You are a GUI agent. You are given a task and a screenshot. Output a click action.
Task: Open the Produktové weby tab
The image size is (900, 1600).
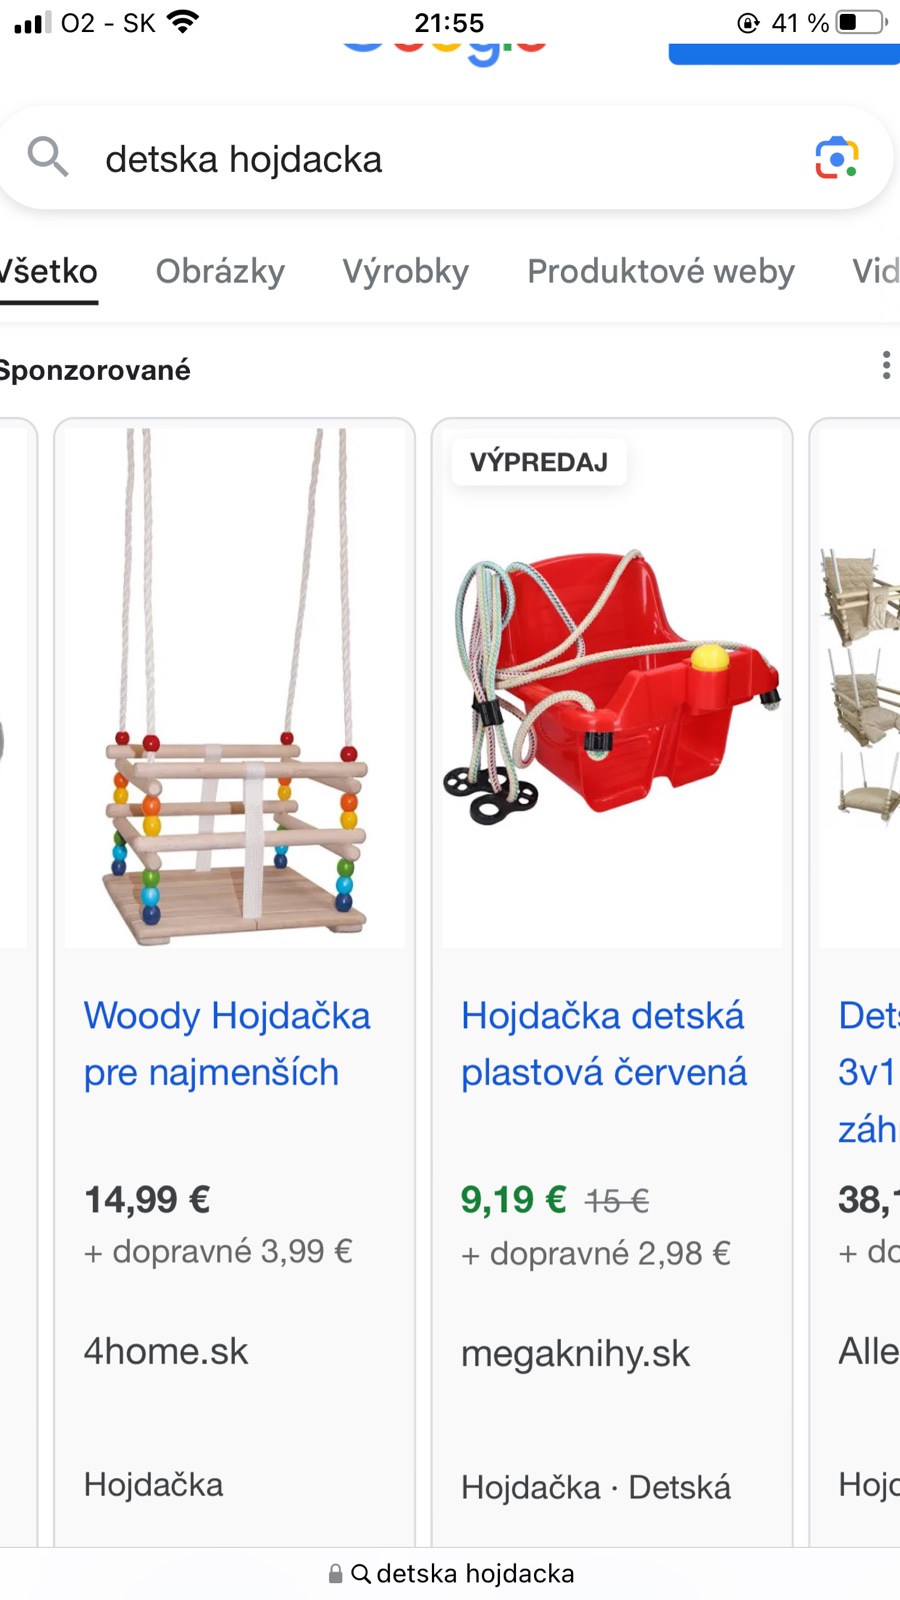click(661, 271)
